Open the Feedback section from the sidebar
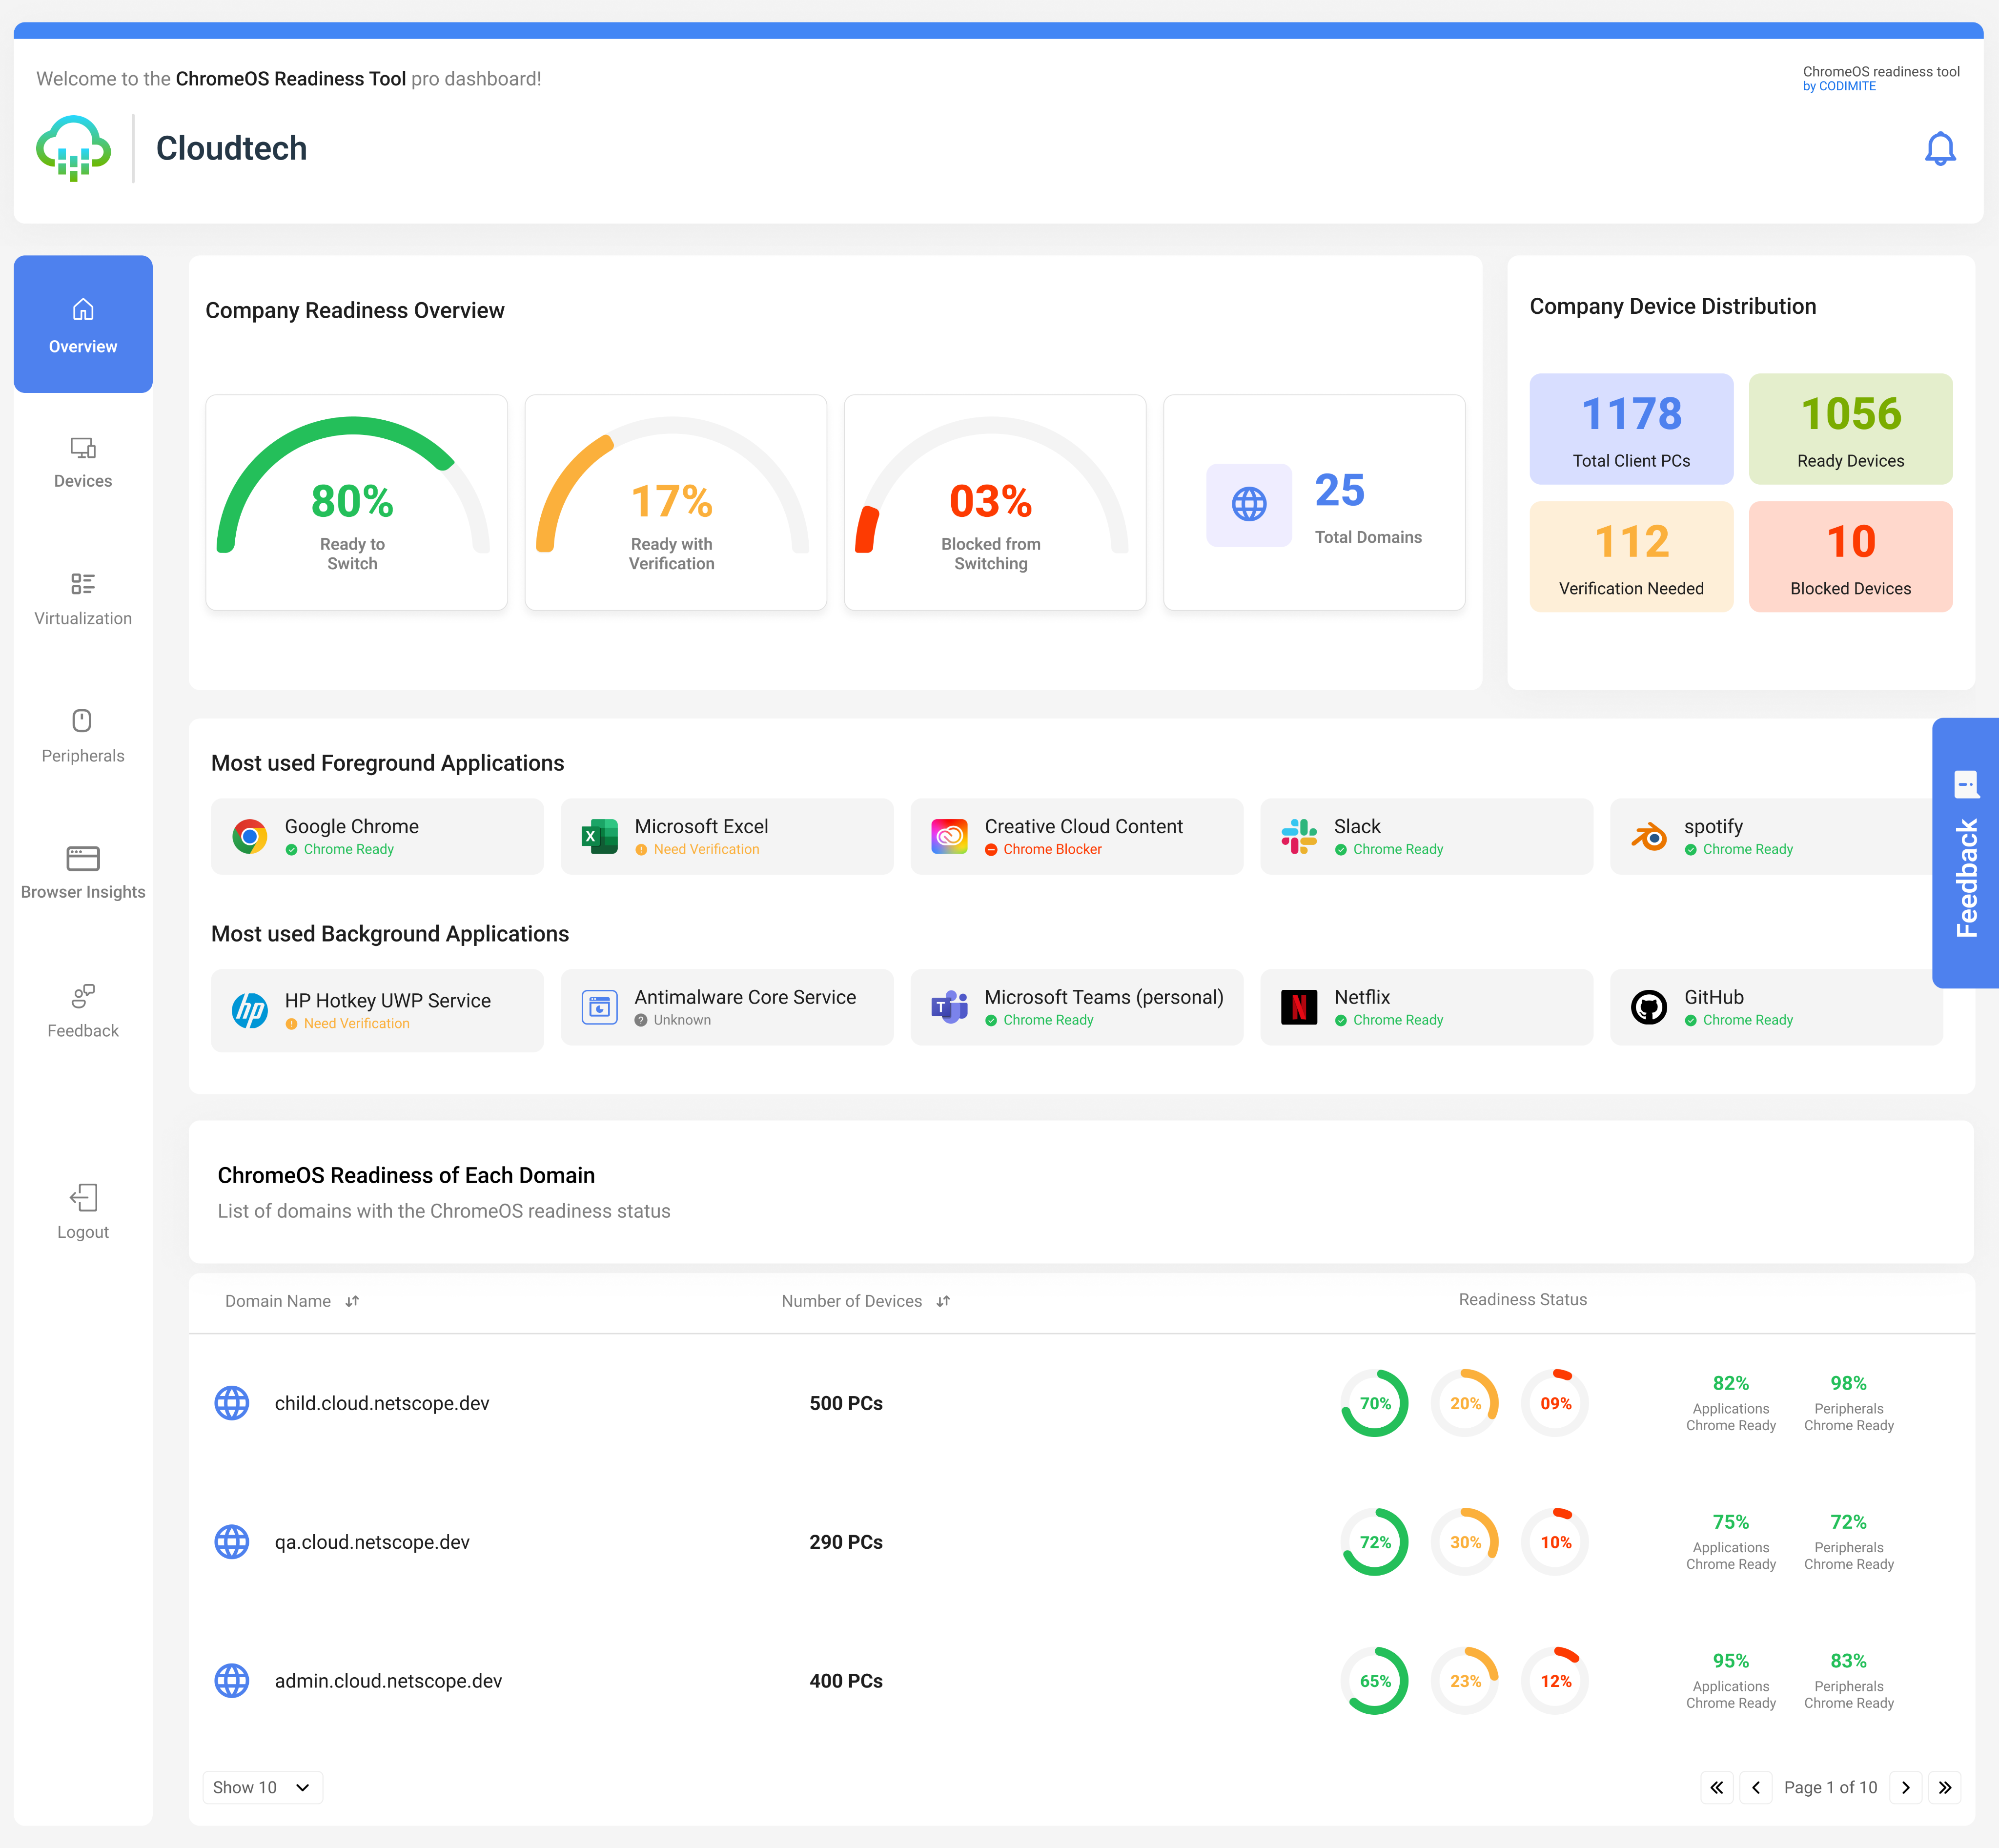Screen dimensions: 1999x1848 83,1010
